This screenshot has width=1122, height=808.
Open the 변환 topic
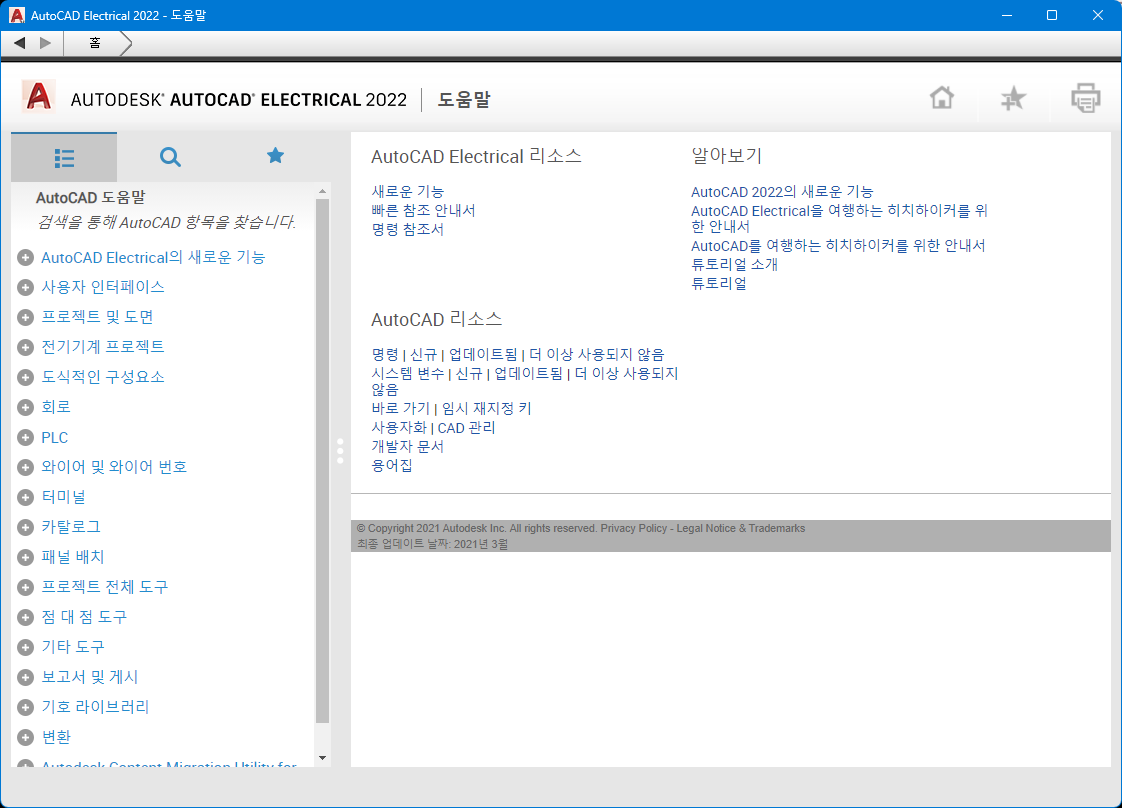(x=56, y=737)
